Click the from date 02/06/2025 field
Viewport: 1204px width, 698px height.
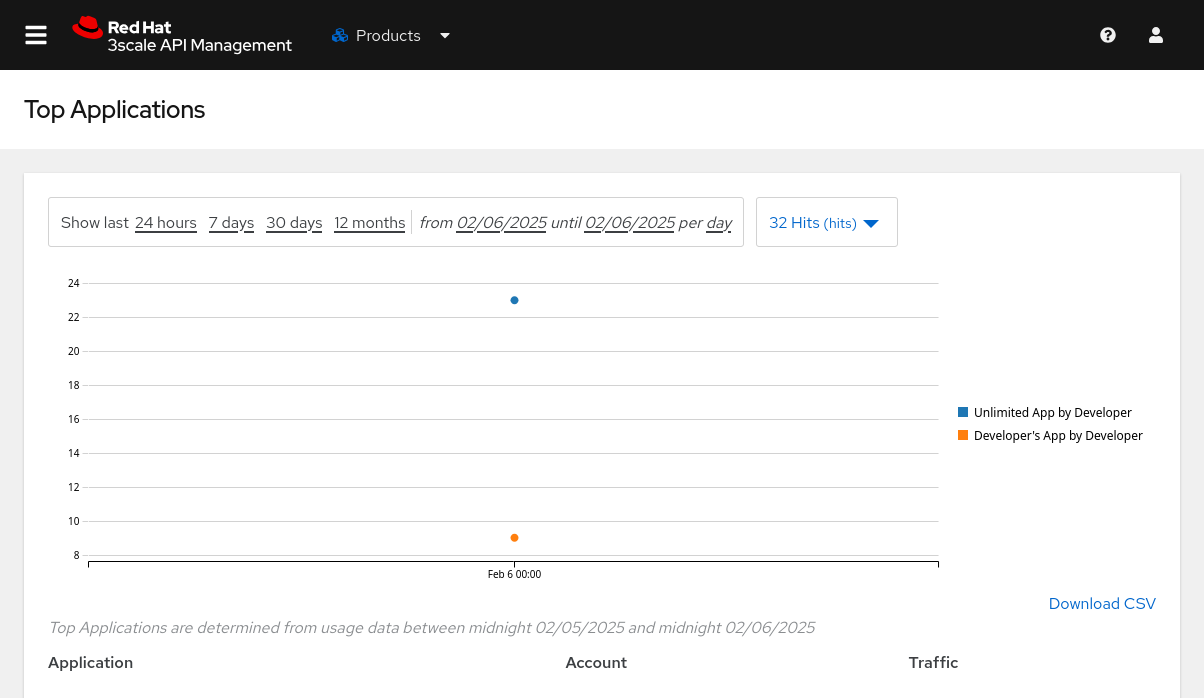click(501, 223)
